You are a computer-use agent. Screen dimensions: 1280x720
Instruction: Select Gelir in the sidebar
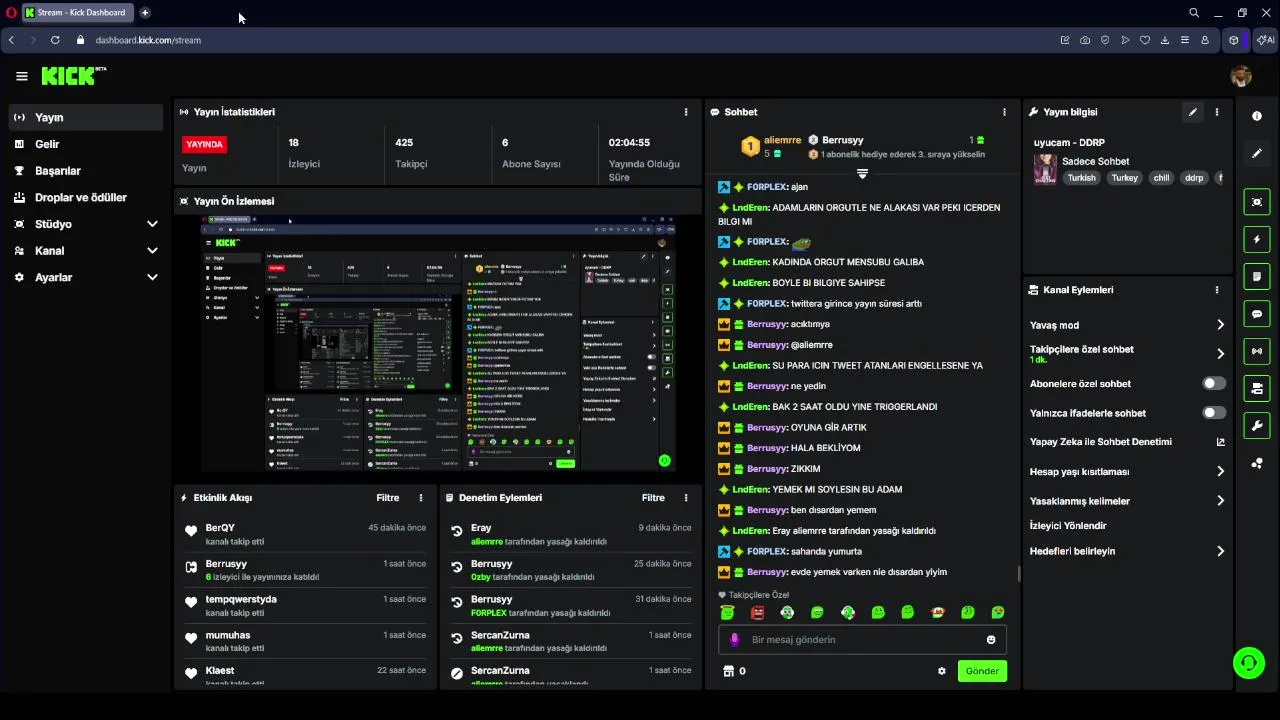pos(86,144)
